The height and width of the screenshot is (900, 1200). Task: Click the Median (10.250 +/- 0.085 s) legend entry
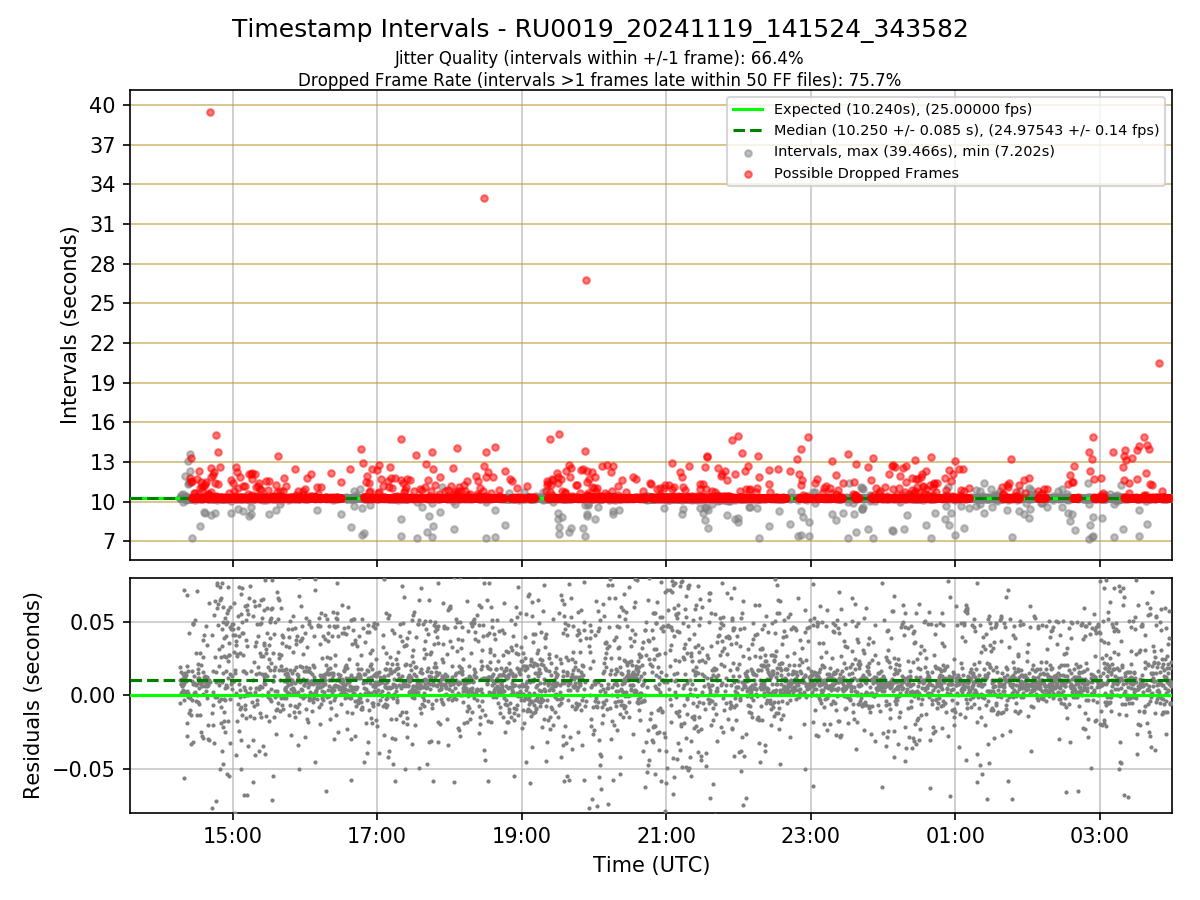(966, 130)
